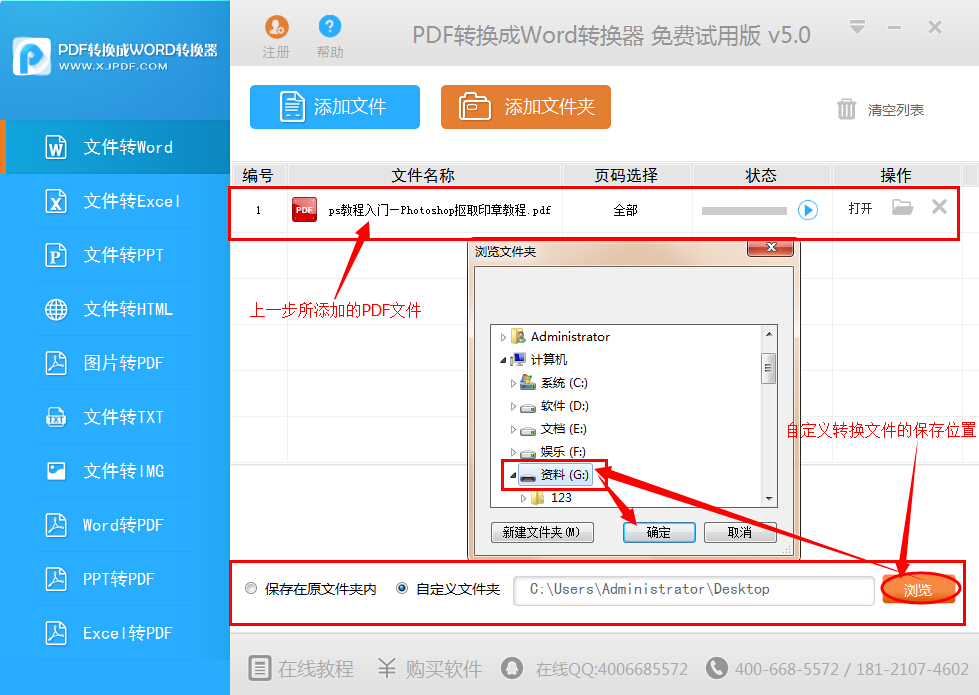This screenshot has width=979, height=695.
Task: Click the 编号 column header
Action: (258, 175)
